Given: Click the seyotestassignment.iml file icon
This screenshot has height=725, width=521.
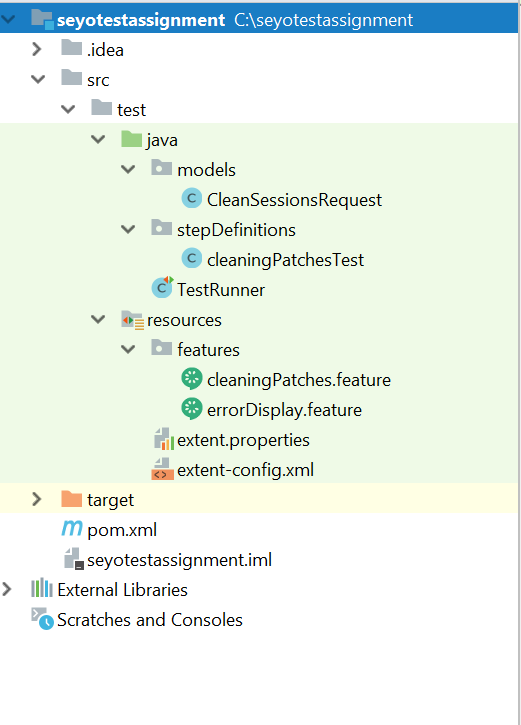Looking at the screenshot, I should [74, 558].
